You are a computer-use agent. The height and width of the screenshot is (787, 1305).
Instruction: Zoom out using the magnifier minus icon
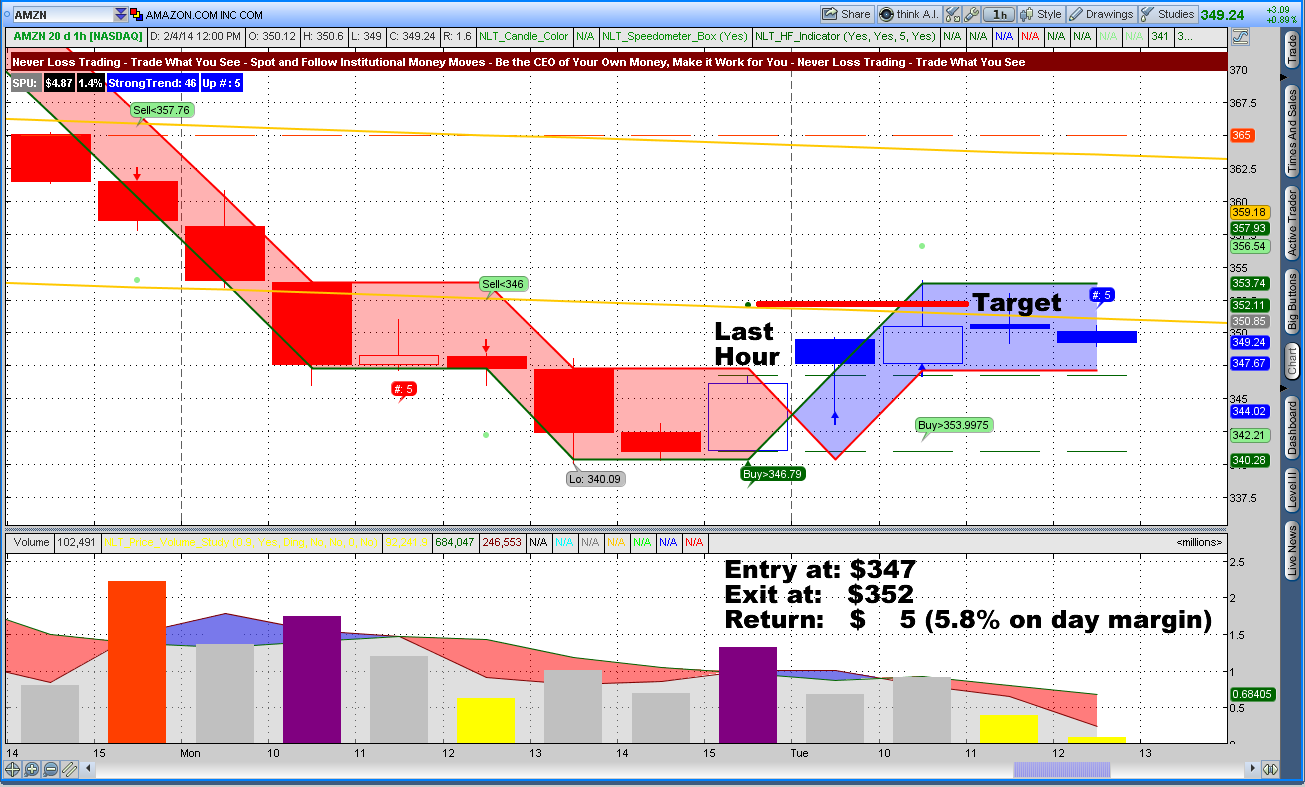48,769
